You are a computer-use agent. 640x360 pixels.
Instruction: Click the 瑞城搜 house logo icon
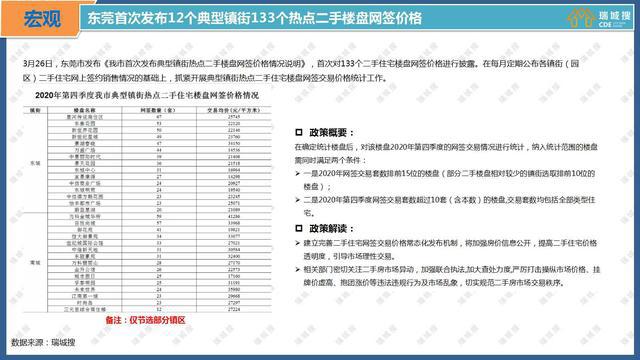(581, 18)
